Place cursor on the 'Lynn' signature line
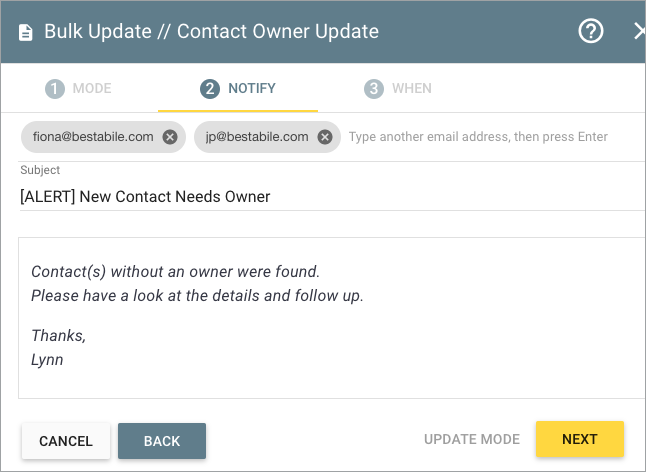Image resolution: width=646 pixels, height=472 pixels. (47, 360)
